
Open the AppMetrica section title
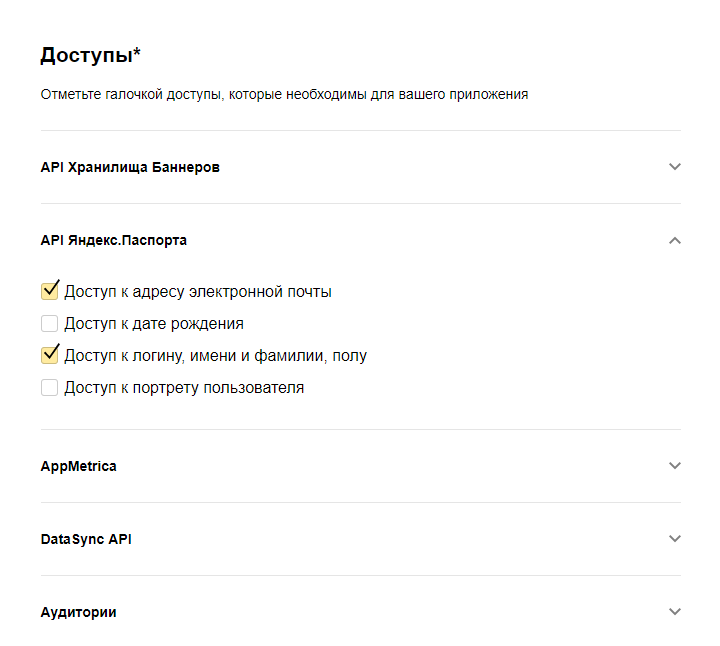(x=78, y=466)
